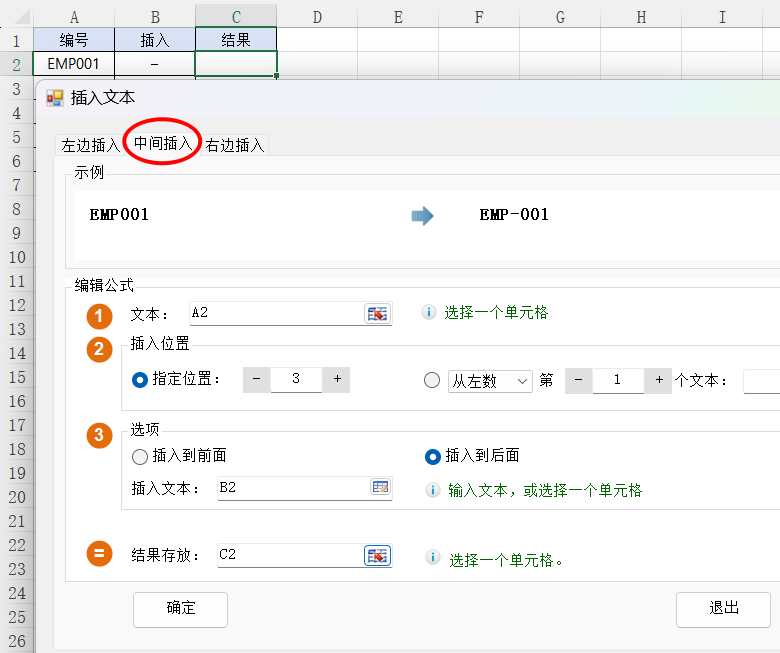This screenshot has height=653, width=780.
Task: Click the range picker icon for 文本 field
Action: pos(377,314)
